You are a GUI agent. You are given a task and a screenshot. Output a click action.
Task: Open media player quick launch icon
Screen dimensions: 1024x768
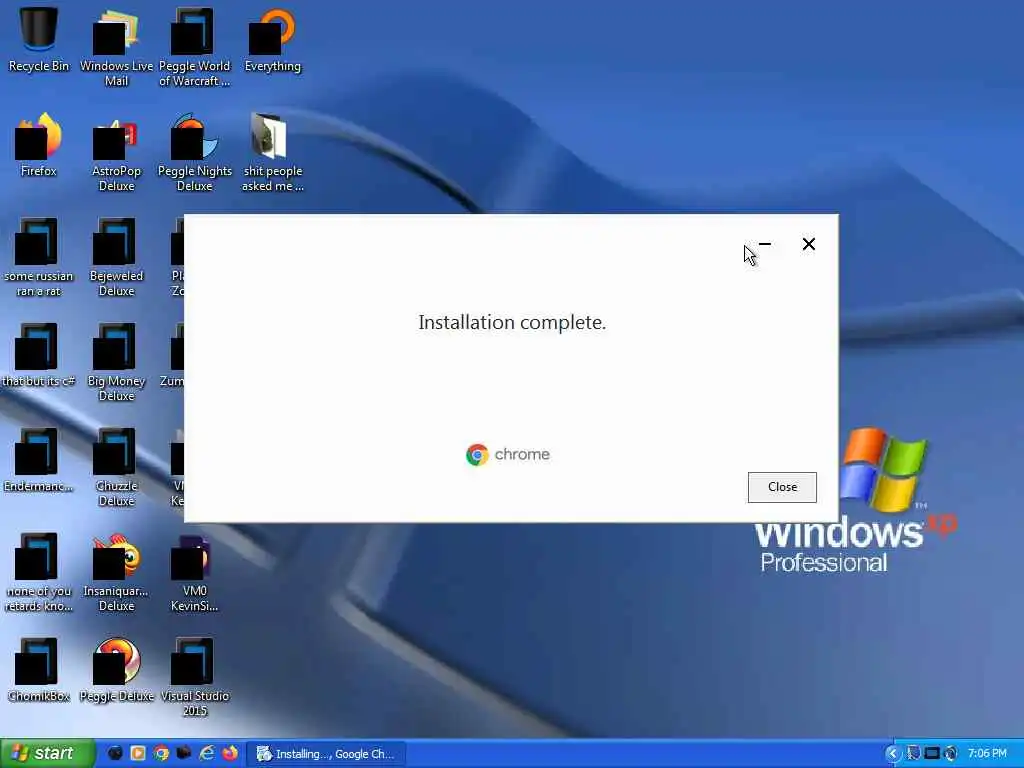click(x=138, y=754)
